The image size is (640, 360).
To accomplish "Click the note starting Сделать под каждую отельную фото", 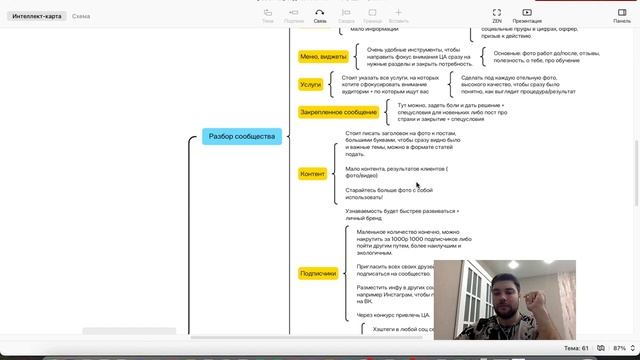I will (518, 84).
